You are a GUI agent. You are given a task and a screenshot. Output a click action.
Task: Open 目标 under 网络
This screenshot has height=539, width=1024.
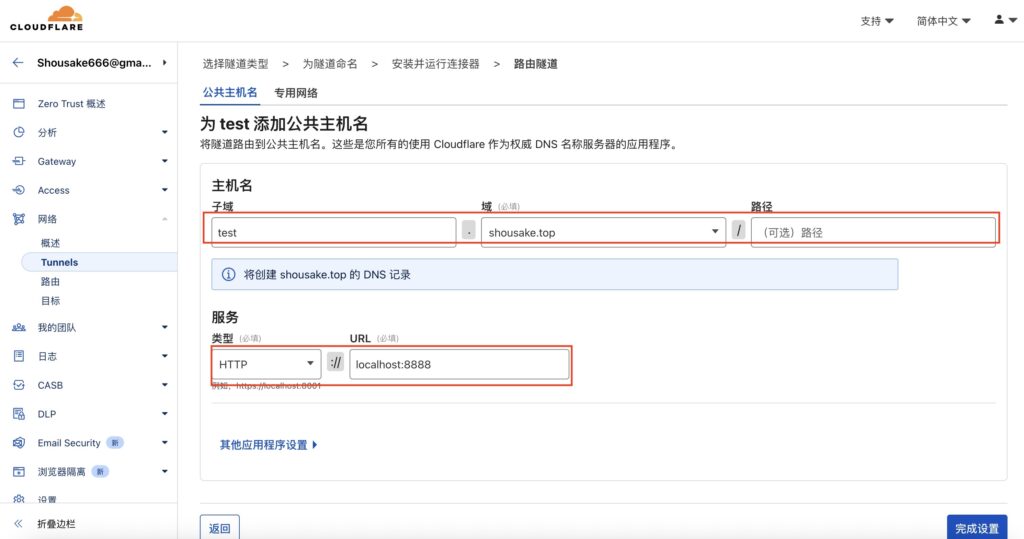50,301
